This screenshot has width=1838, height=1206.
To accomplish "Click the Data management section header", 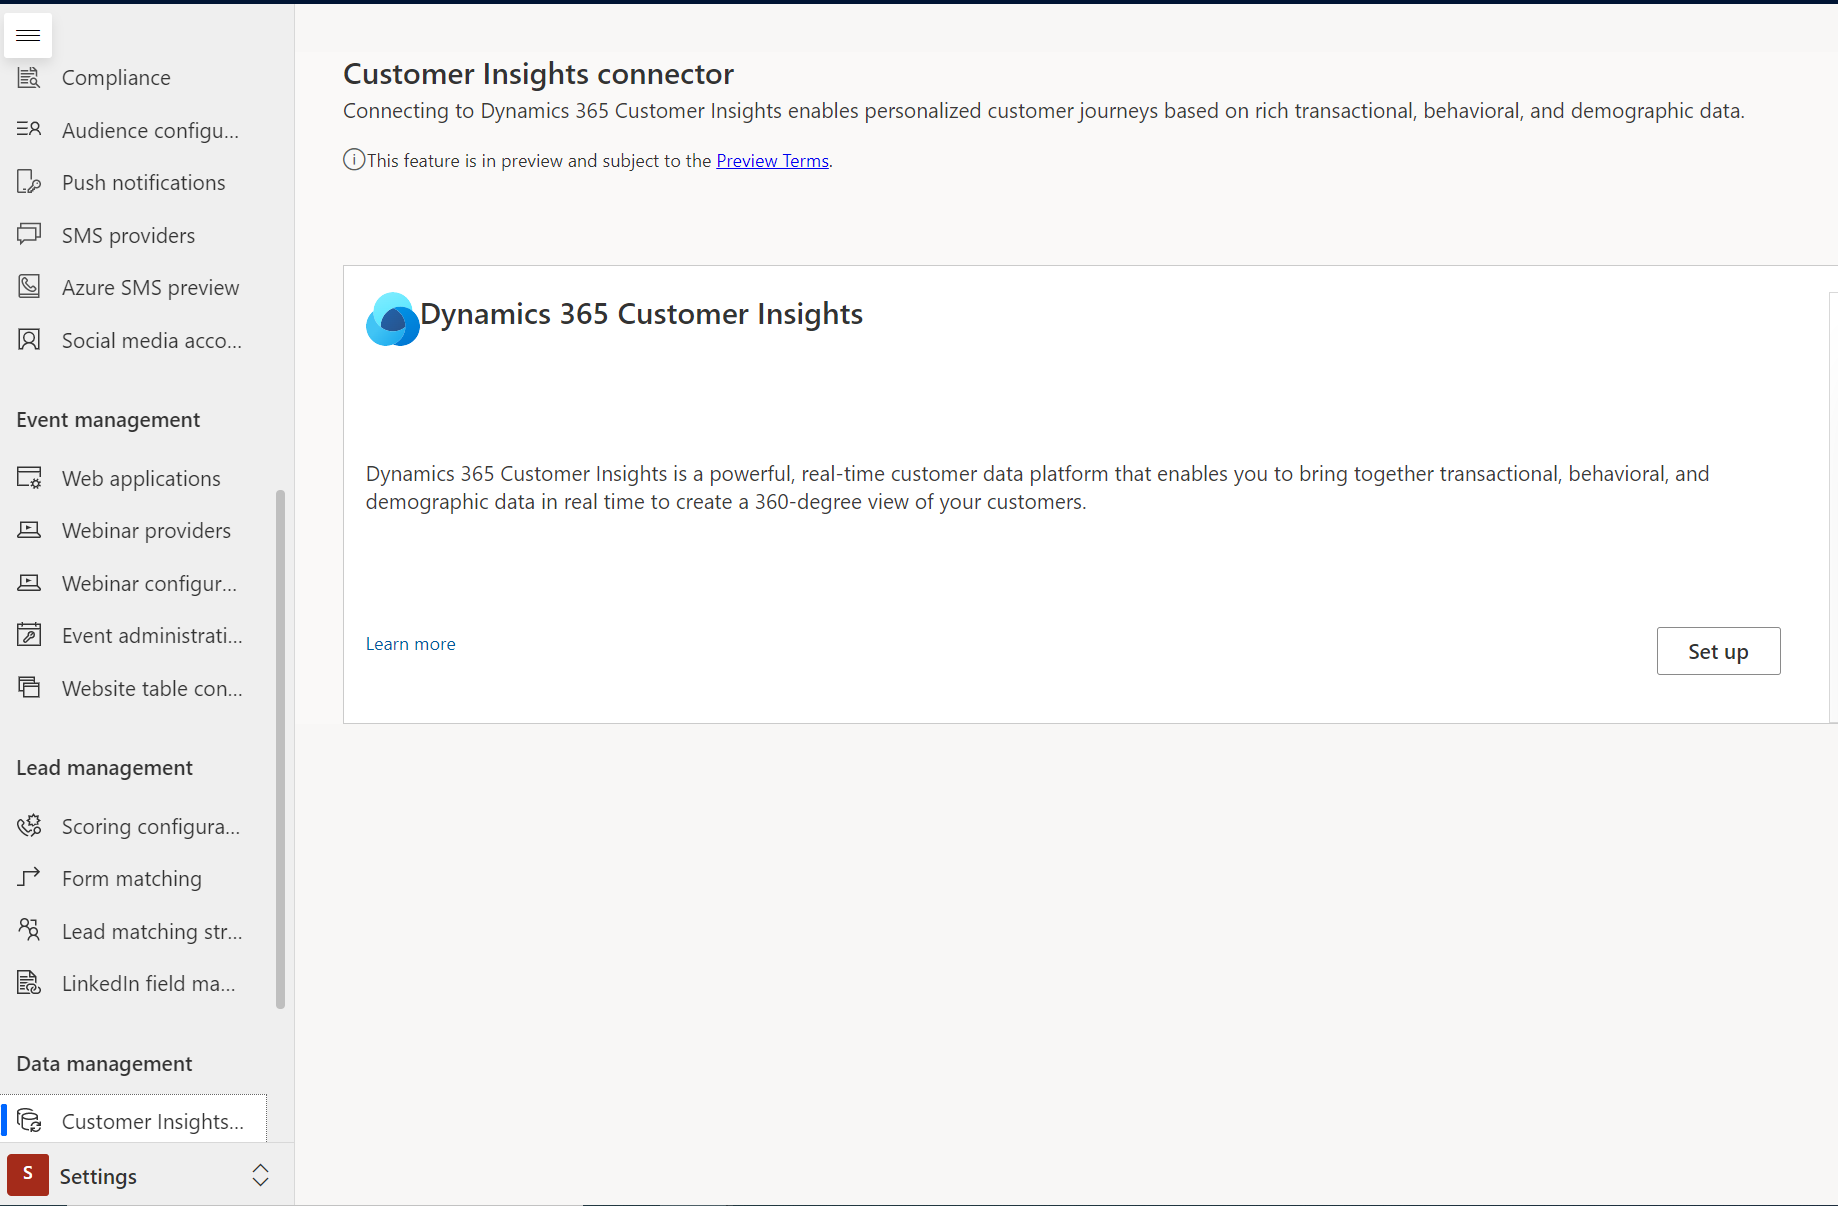I will point(104,1064).
